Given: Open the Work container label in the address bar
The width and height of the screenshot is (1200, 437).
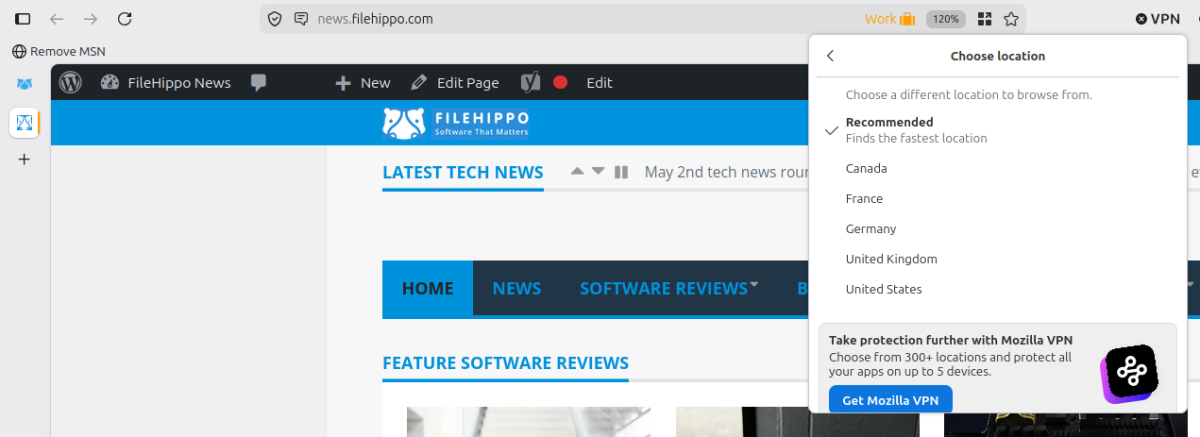Looking at the screenshot, I should click(x=890, y=19).
